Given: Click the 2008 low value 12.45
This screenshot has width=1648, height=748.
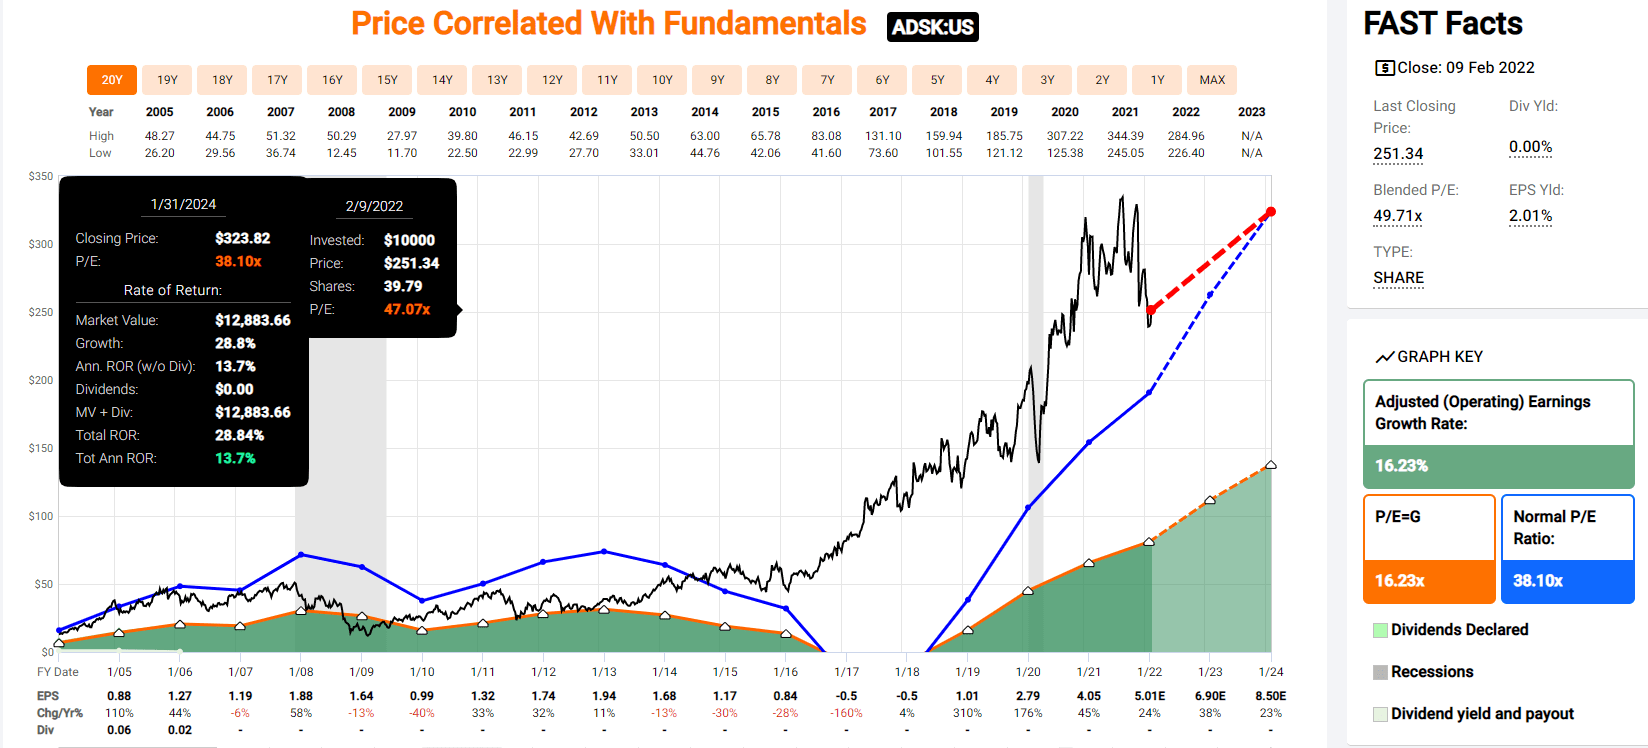Looking at the screenshot, I should click(341, 153).
